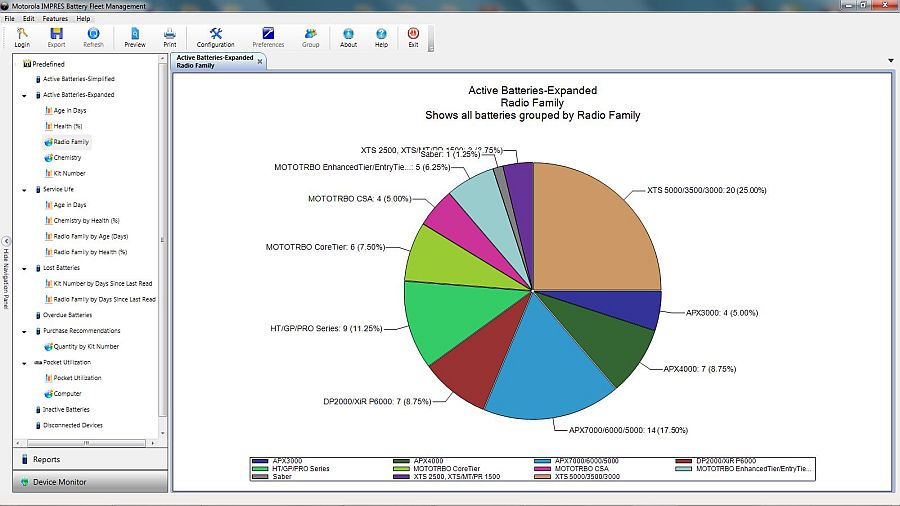
Task: Open the Reports panel button
Action: tap(90, 459)
